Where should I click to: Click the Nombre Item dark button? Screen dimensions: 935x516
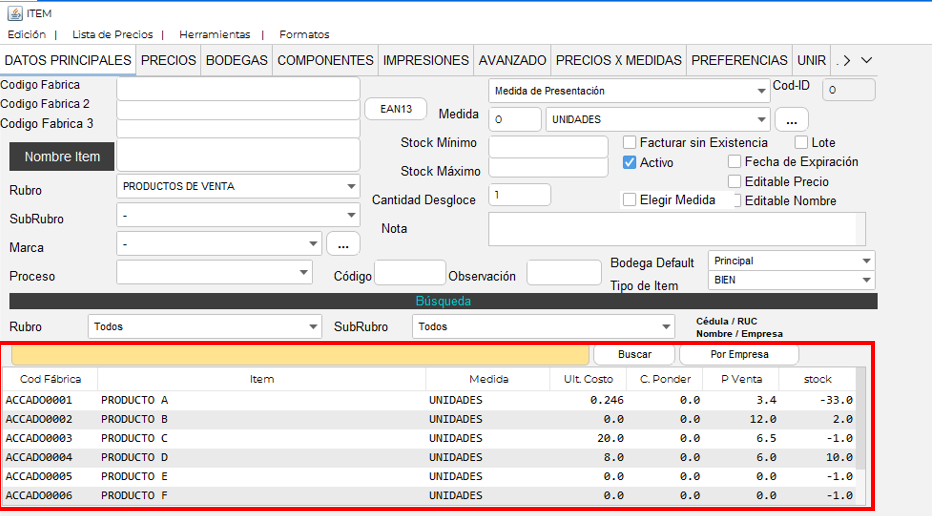[61, 157]
